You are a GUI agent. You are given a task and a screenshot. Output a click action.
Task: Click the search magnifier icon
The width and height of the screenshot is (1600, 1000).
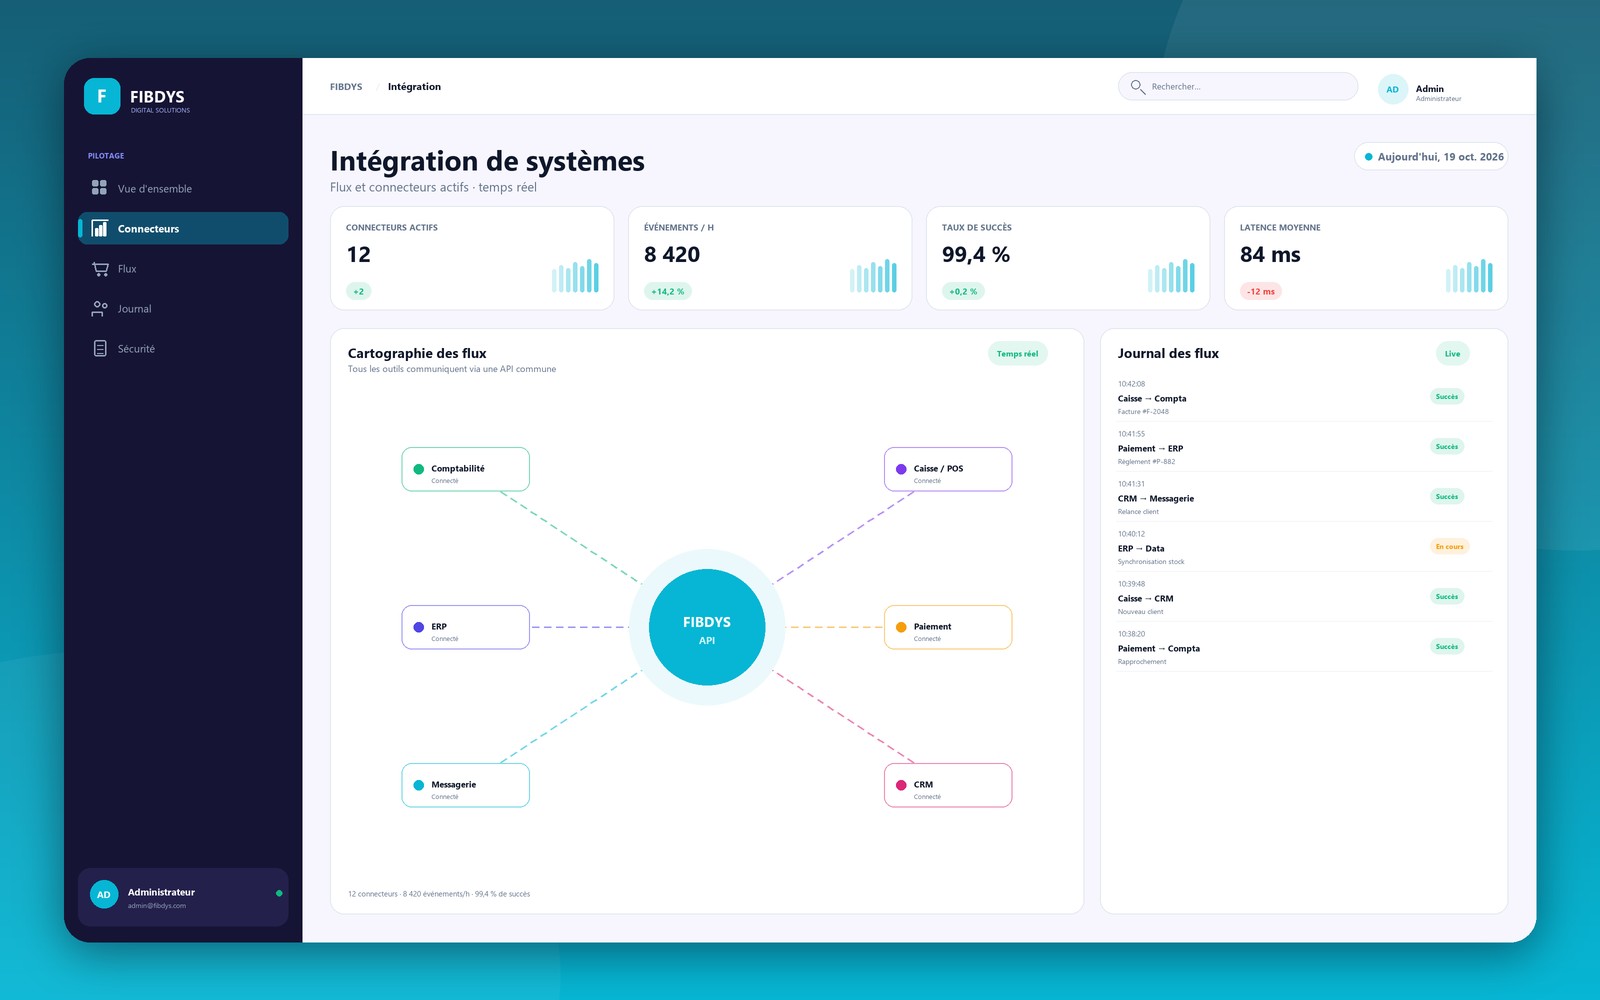[1137, 87]
